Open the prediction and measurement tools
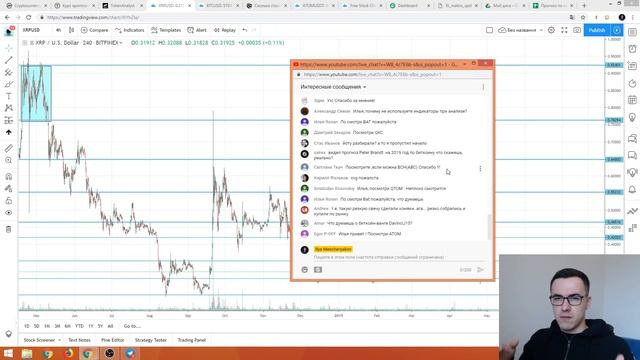This screenshot has width=640, height=360. coord(9,120)
